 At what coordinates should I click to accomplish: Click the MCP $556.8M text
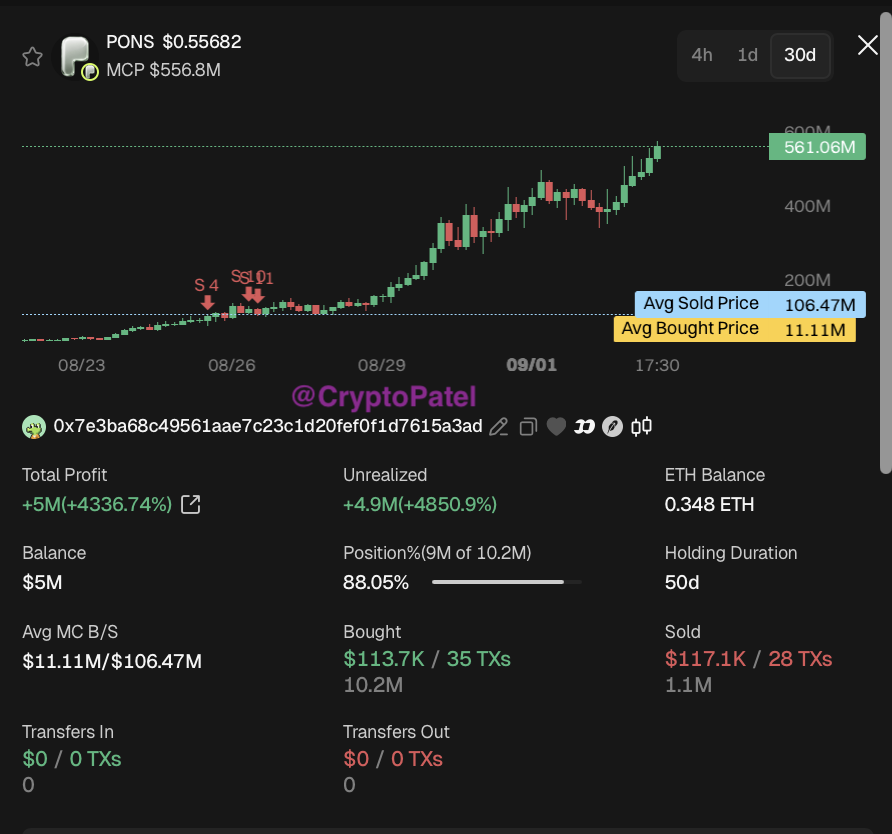point(163,70)
